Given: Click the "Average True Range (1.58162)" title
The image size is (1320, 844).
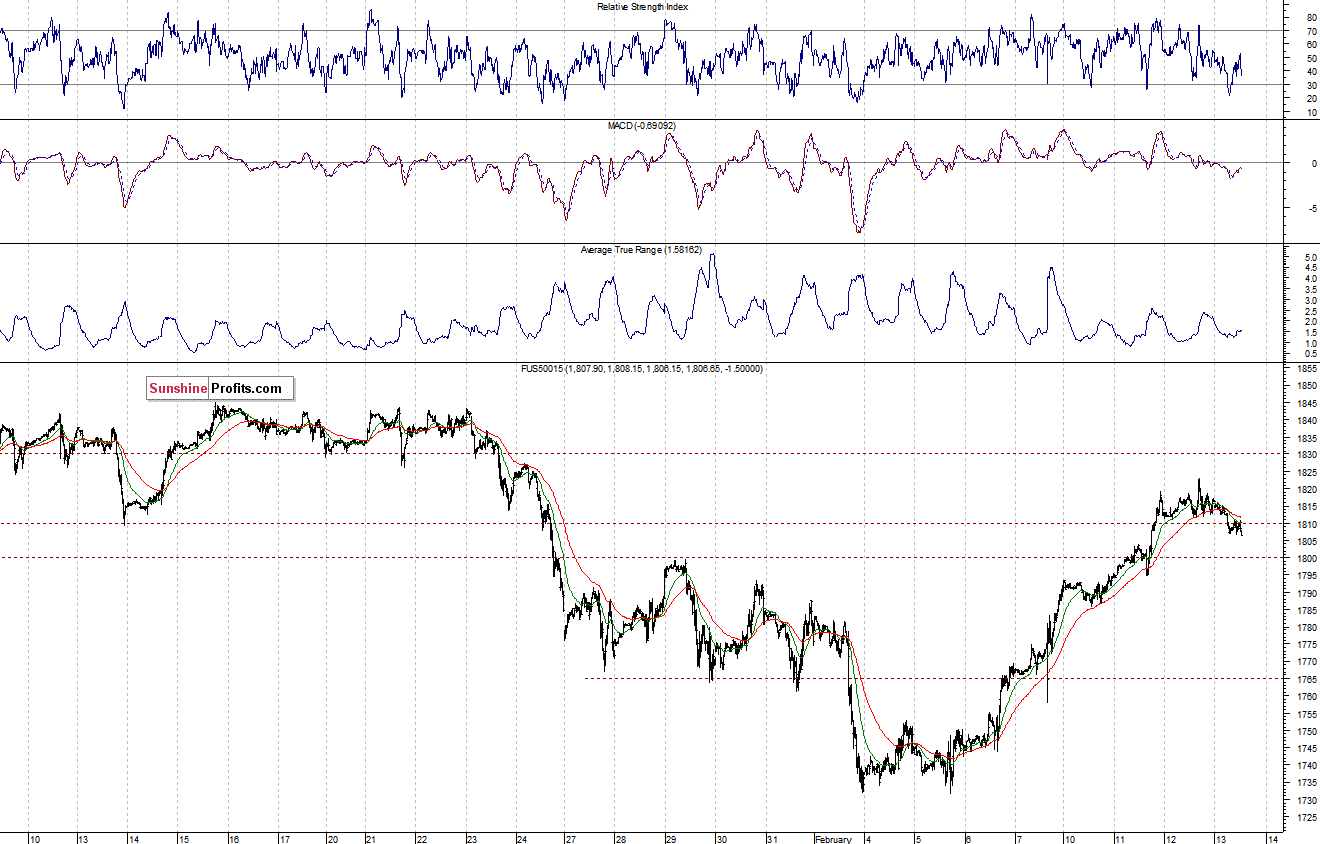Looking at the screenshot, I should [642, 249].
